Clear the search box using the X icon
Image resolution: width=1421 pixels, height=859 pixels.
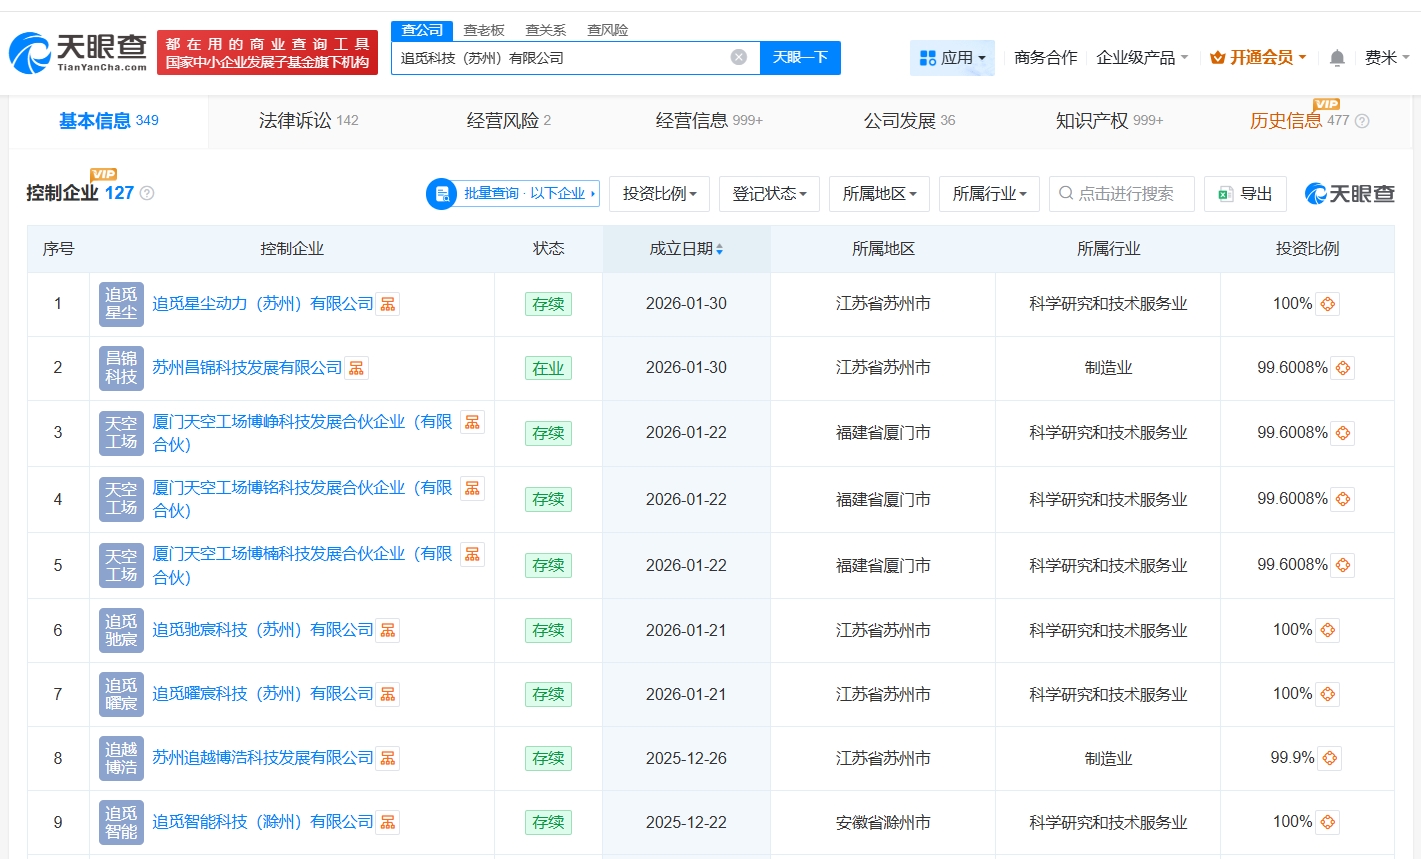click(x=738, y=57)
